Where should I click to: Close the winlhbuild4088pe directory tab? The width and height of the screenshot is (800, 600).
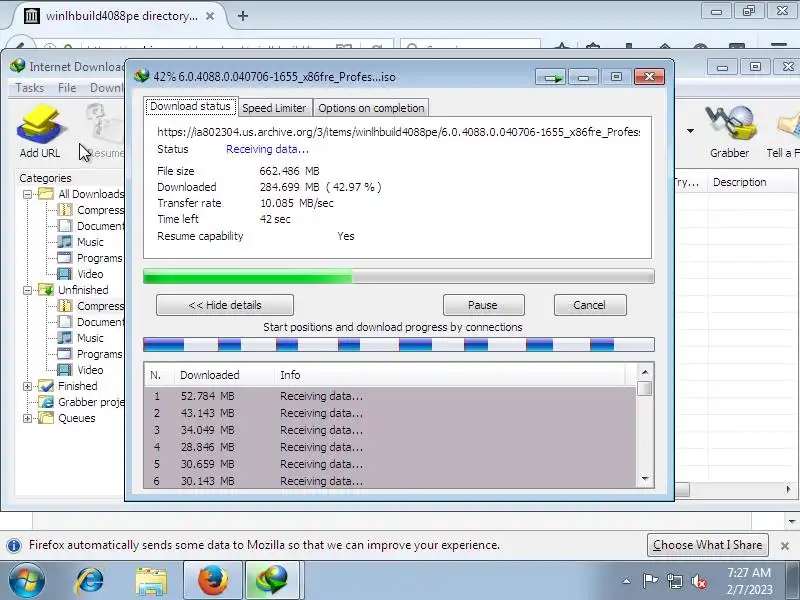pos(210,16)
